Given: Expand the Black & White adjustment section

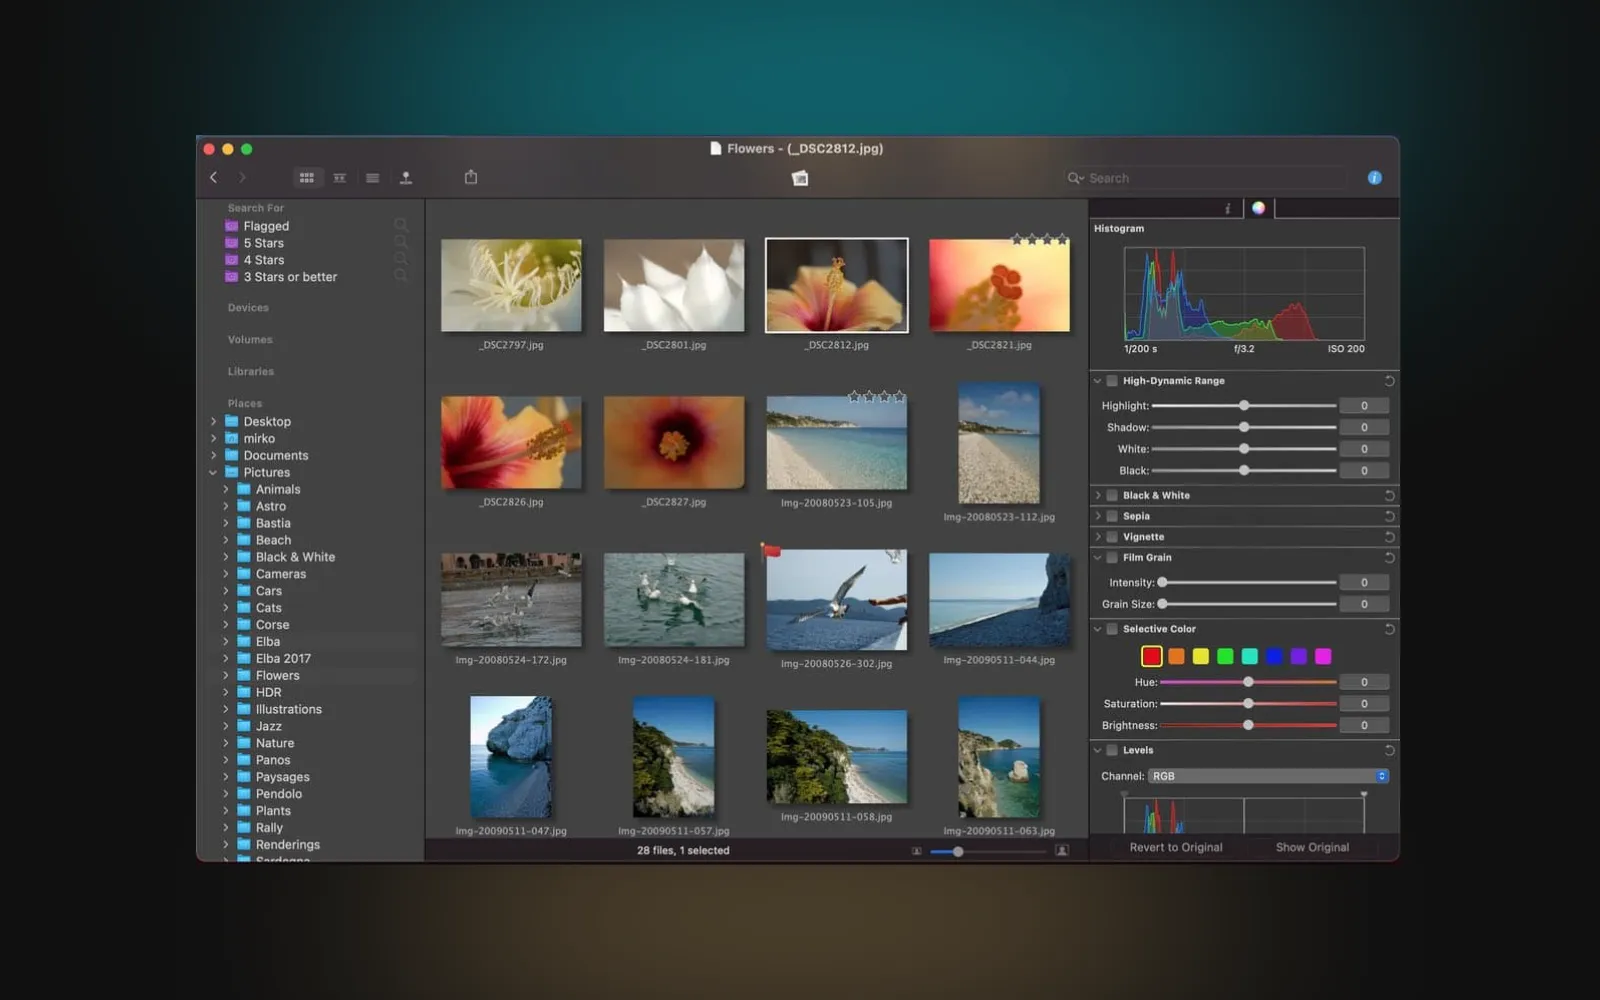Looking at the screenshot, I should 1098,496.
